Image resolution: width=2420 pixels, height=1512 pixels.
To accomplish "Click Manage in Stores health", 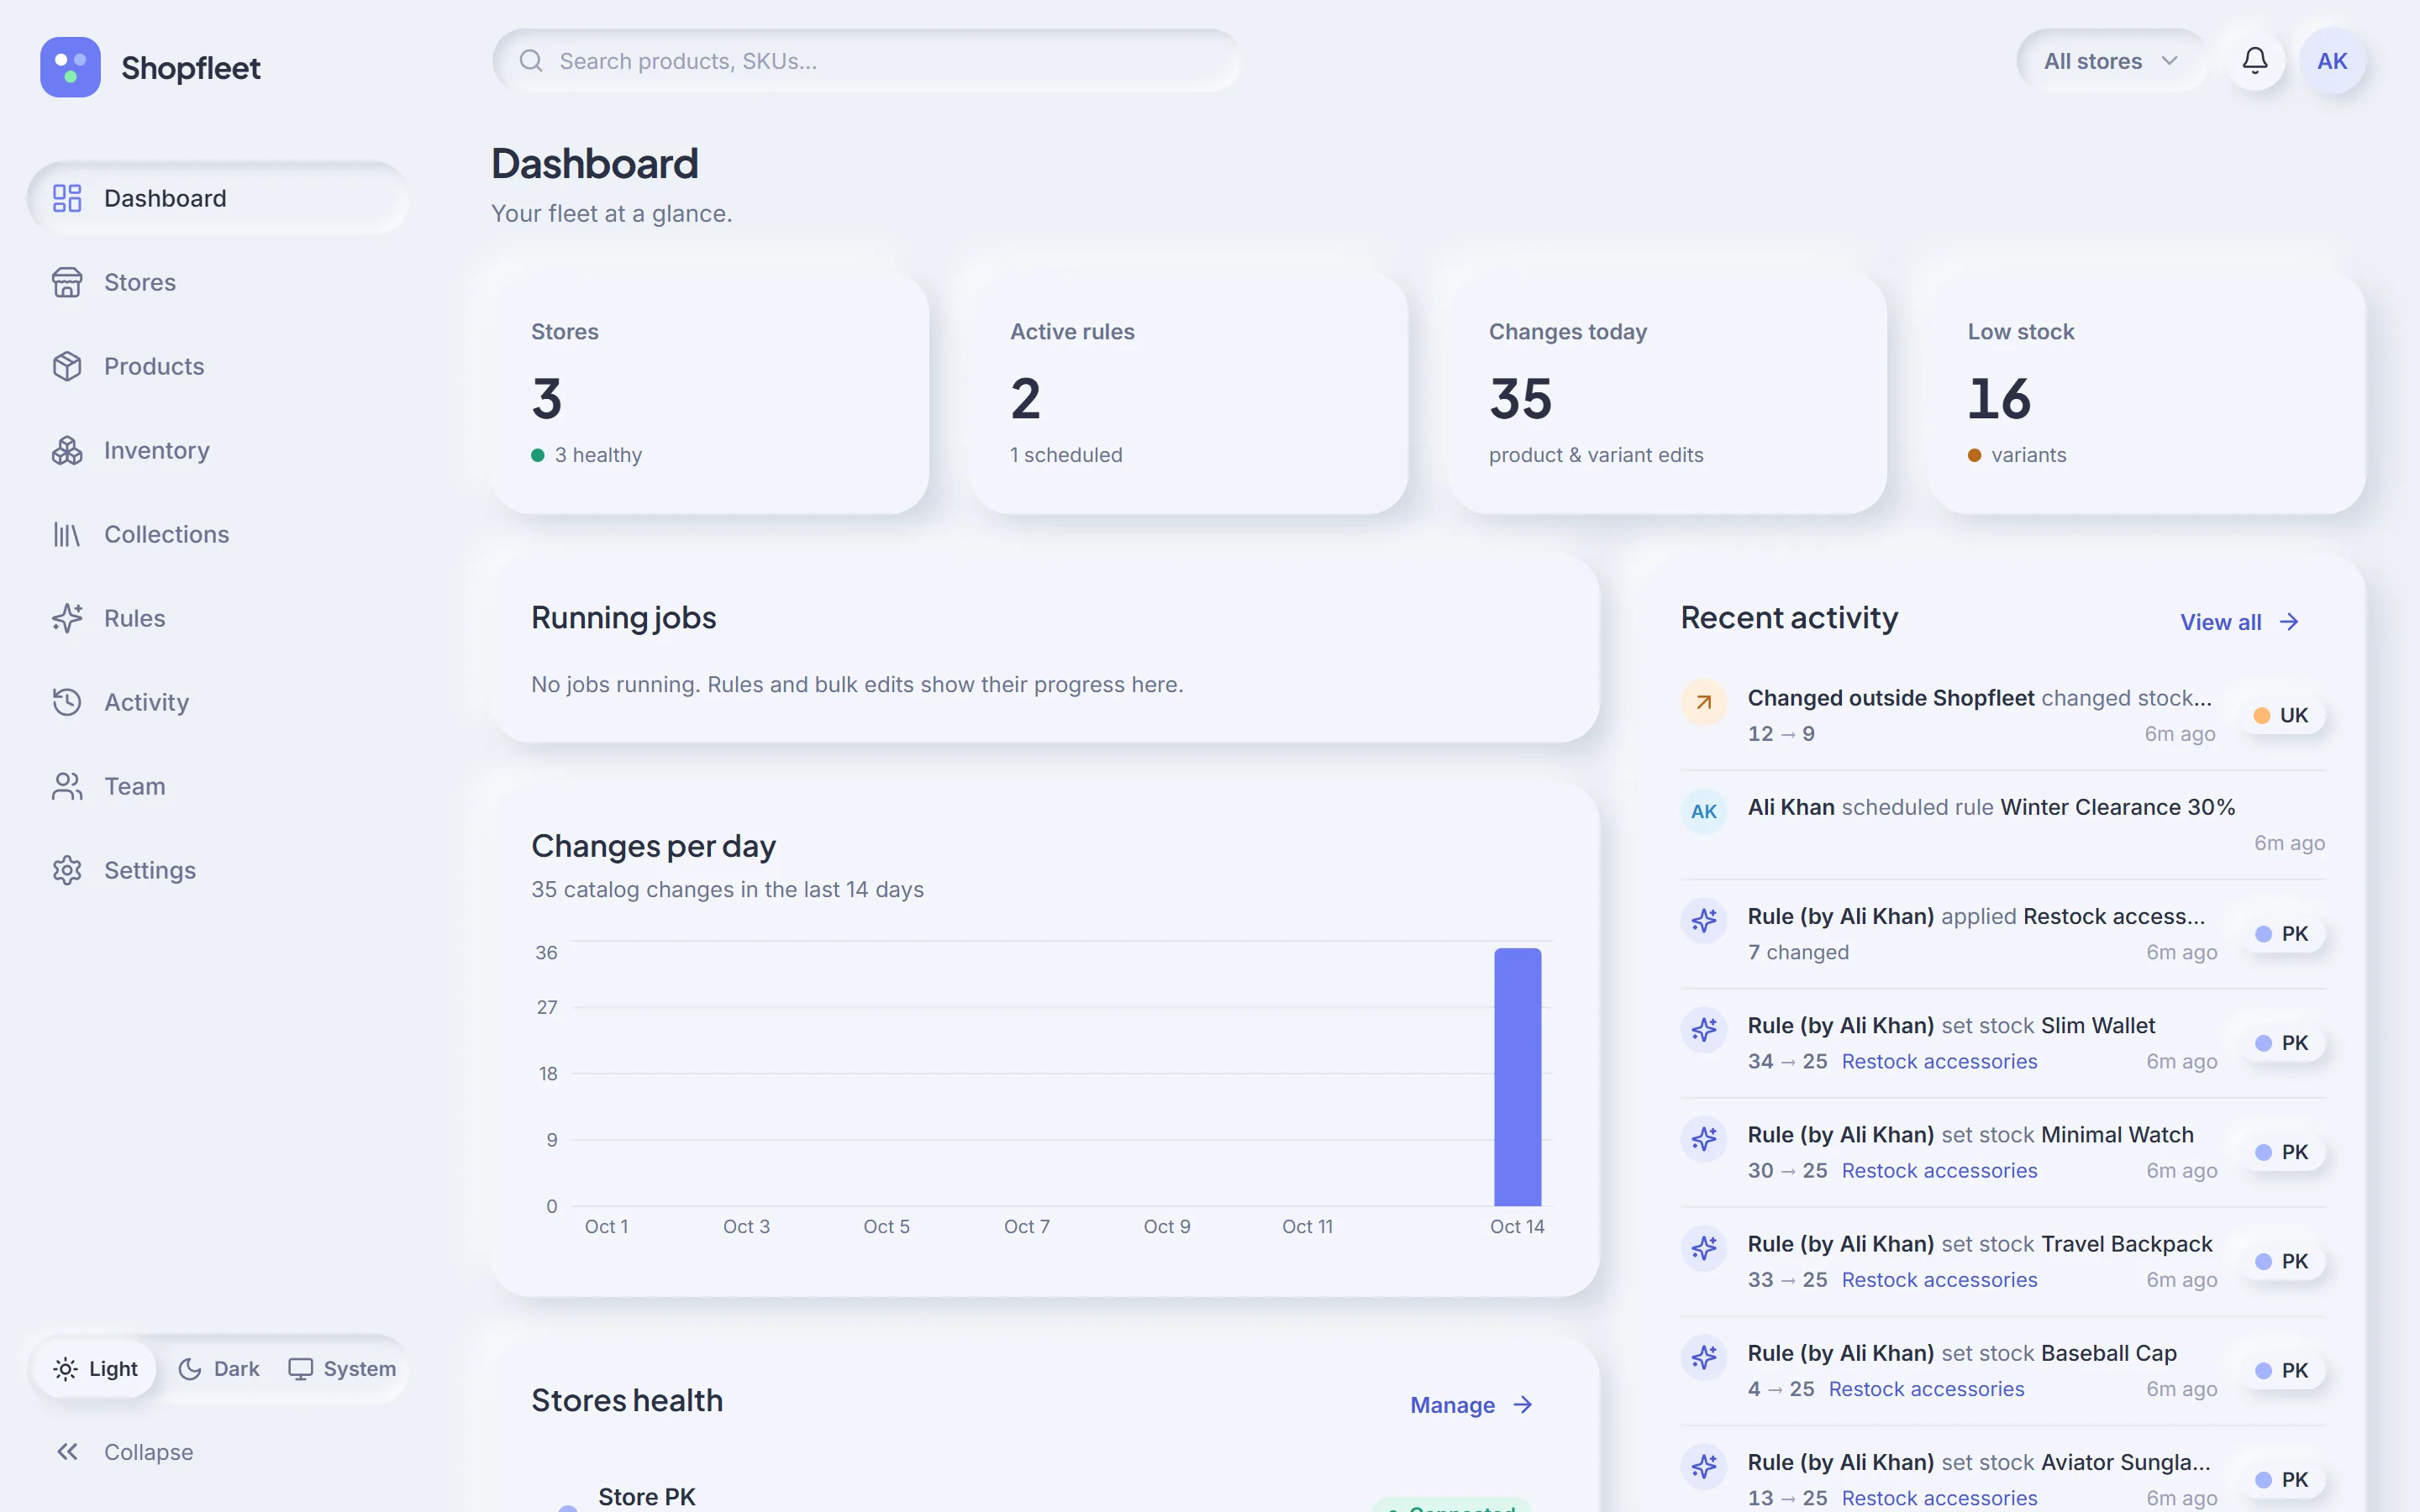I will pos(1471,1405).
